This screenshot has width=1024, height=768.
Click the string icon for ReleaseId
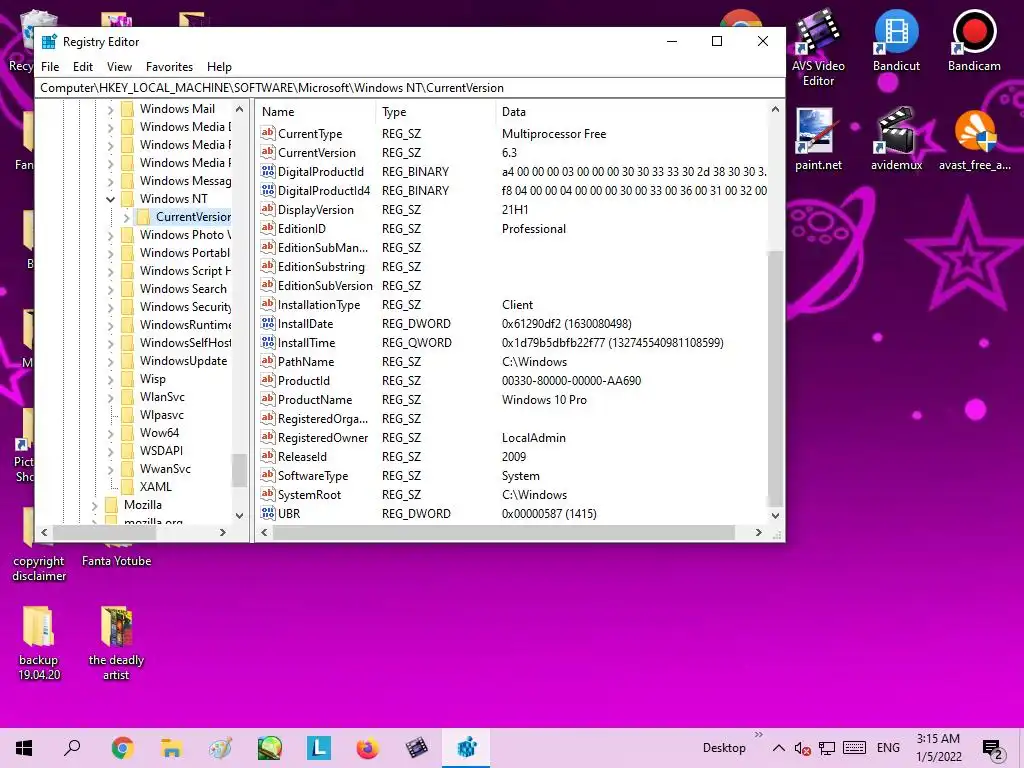point(268,456)
